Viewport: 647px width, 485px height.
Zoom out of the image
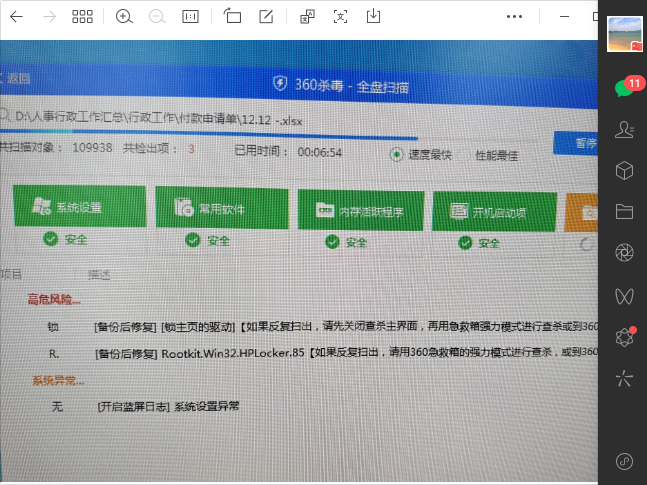pos(157,17)
